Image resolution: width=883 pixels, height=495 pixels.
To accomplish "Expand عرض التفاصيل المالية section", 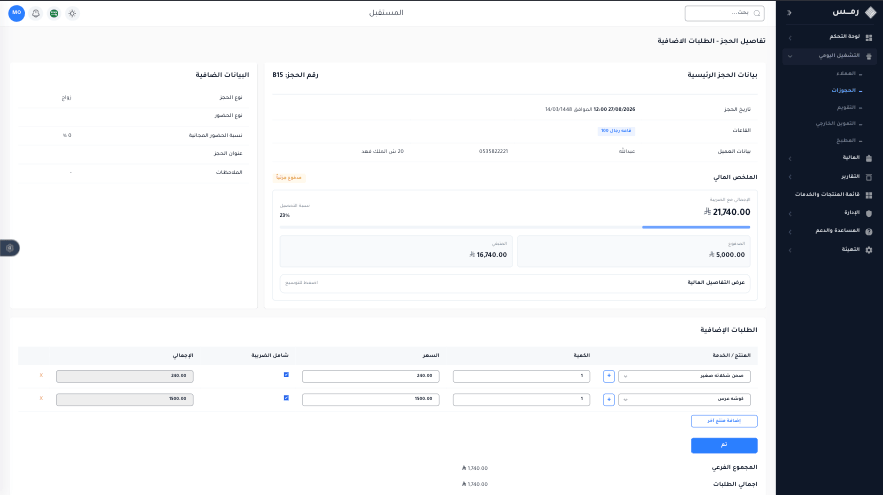I will pyautogui.click(x=515, y=283).
